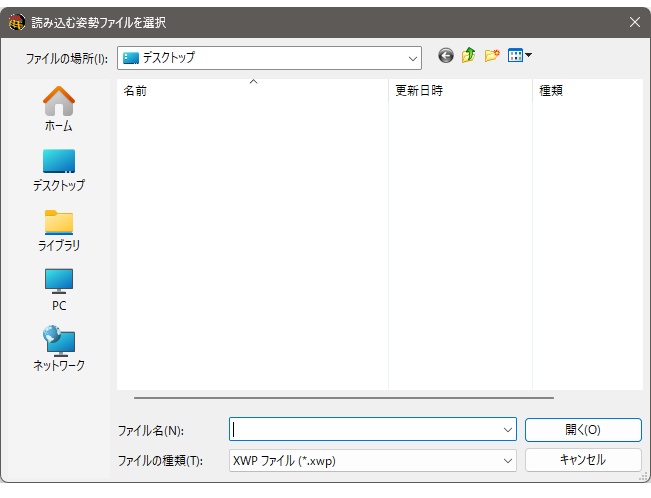Viewport: 651px width, 498px height.
Task: Open ライブラリ in the sidebar
Action: pos(59,229)
